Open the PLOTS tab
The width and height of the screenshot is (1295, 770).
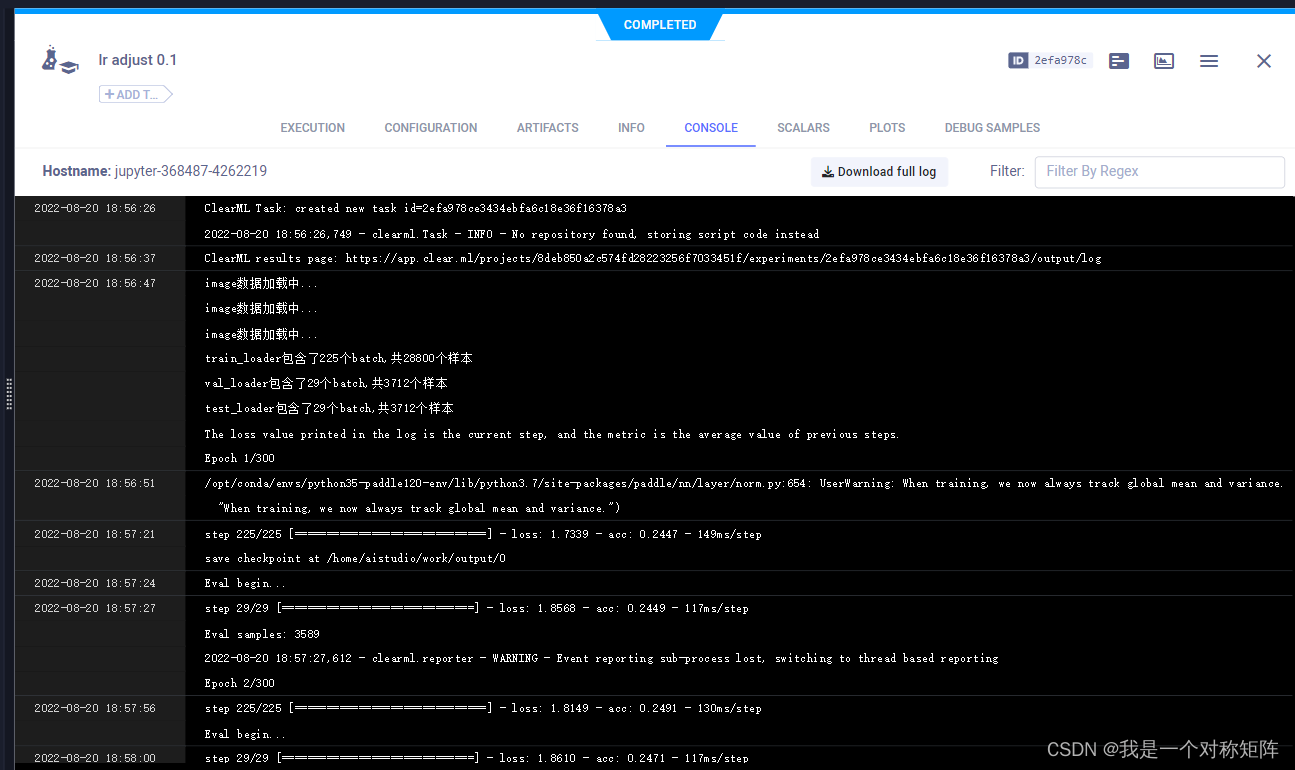pos(887,128)
